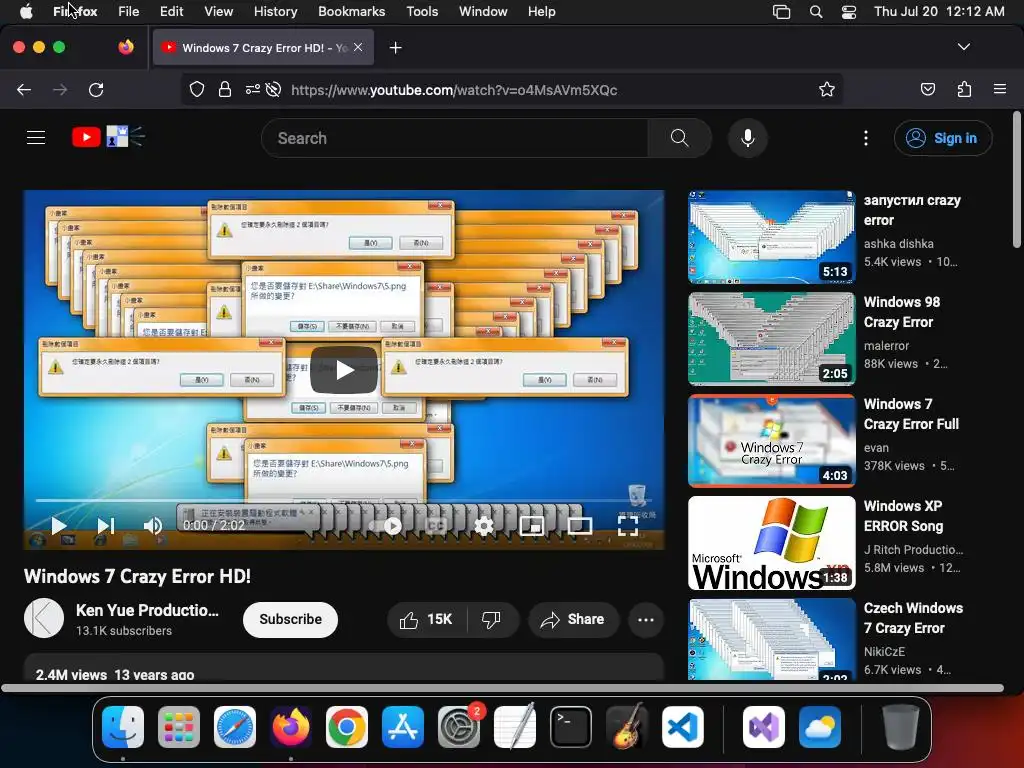Image resolution: width=1024 pixels, height=768 pixels.
Task: Toggle closed captions CC
Action: coord(436,526)
